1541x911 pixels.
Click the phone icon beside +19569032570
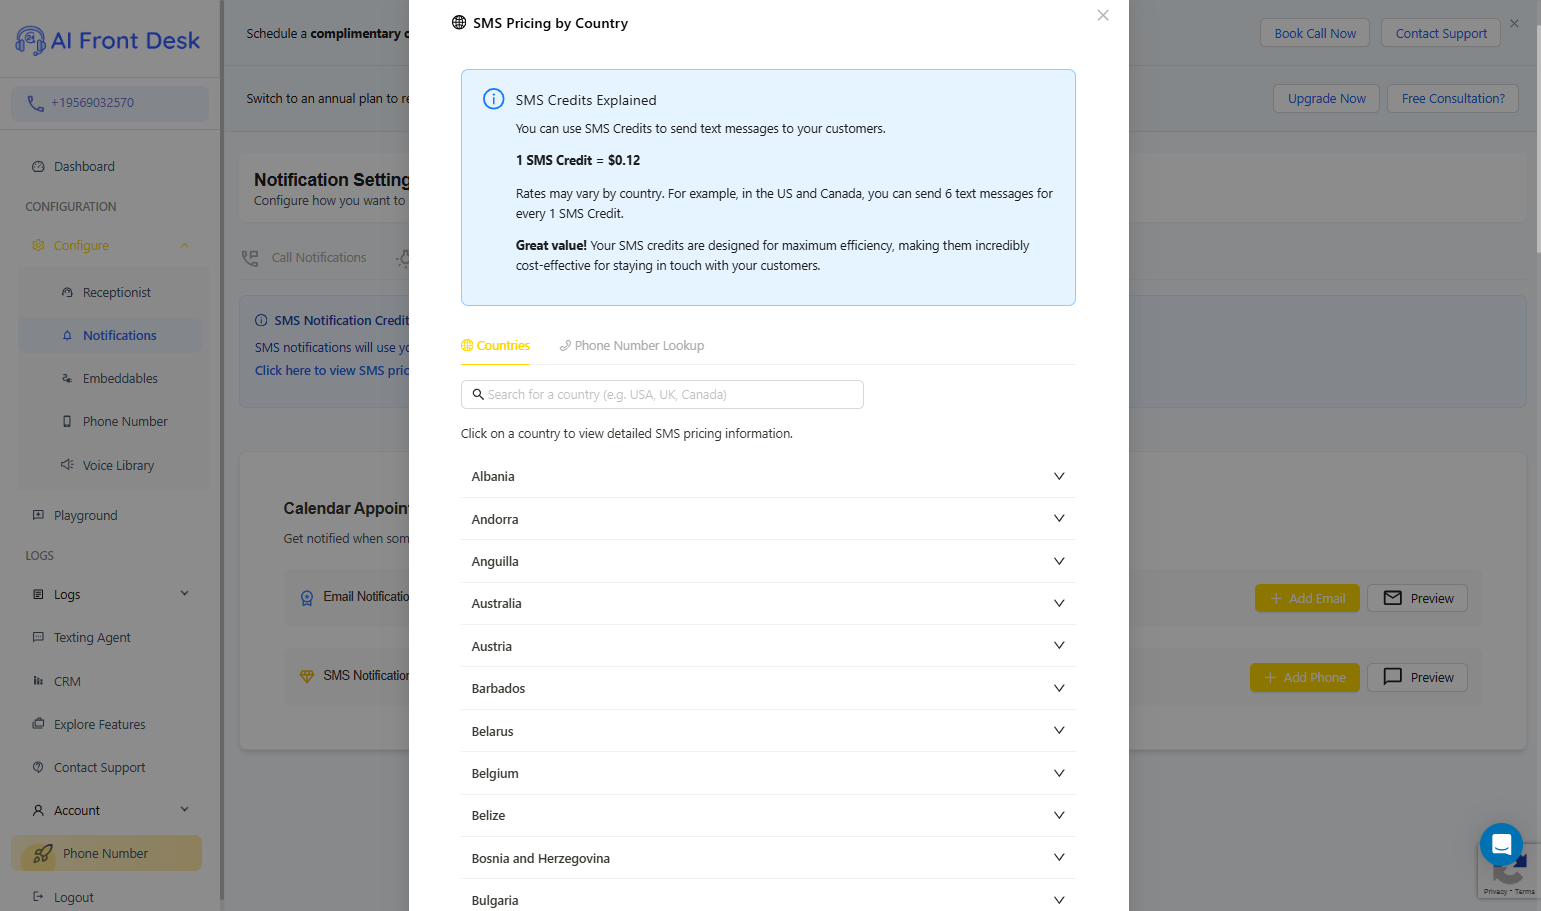(35, 103)
